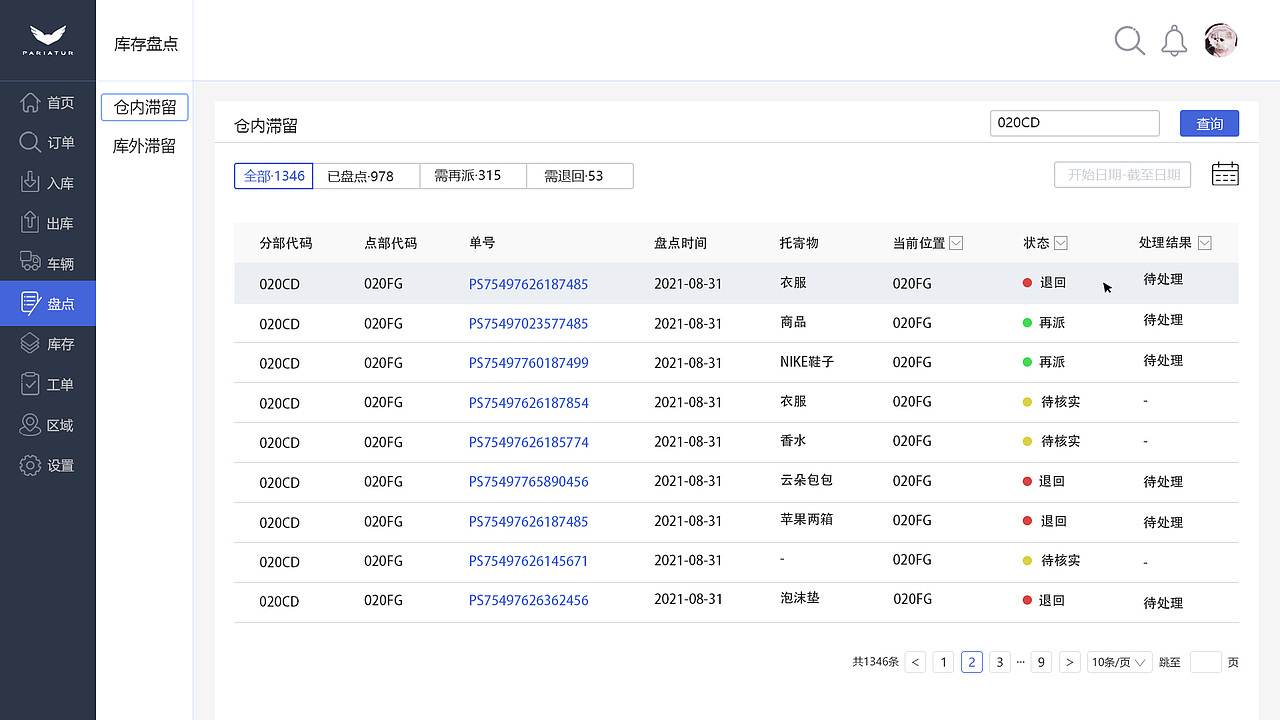Select the 需再派·315 filter tab
This screenshot has width=1280, height=720.
tap(472, 175)
